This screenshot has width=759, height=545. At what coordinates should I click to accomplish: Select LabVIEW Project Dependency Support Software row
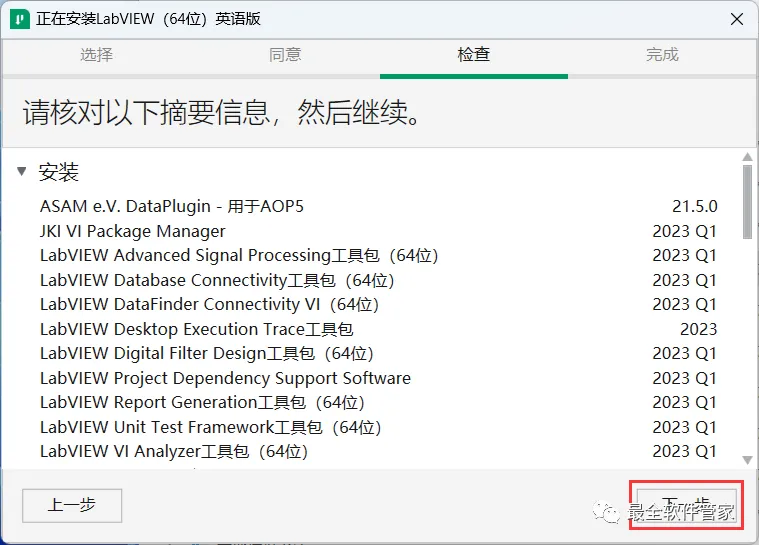379,378
